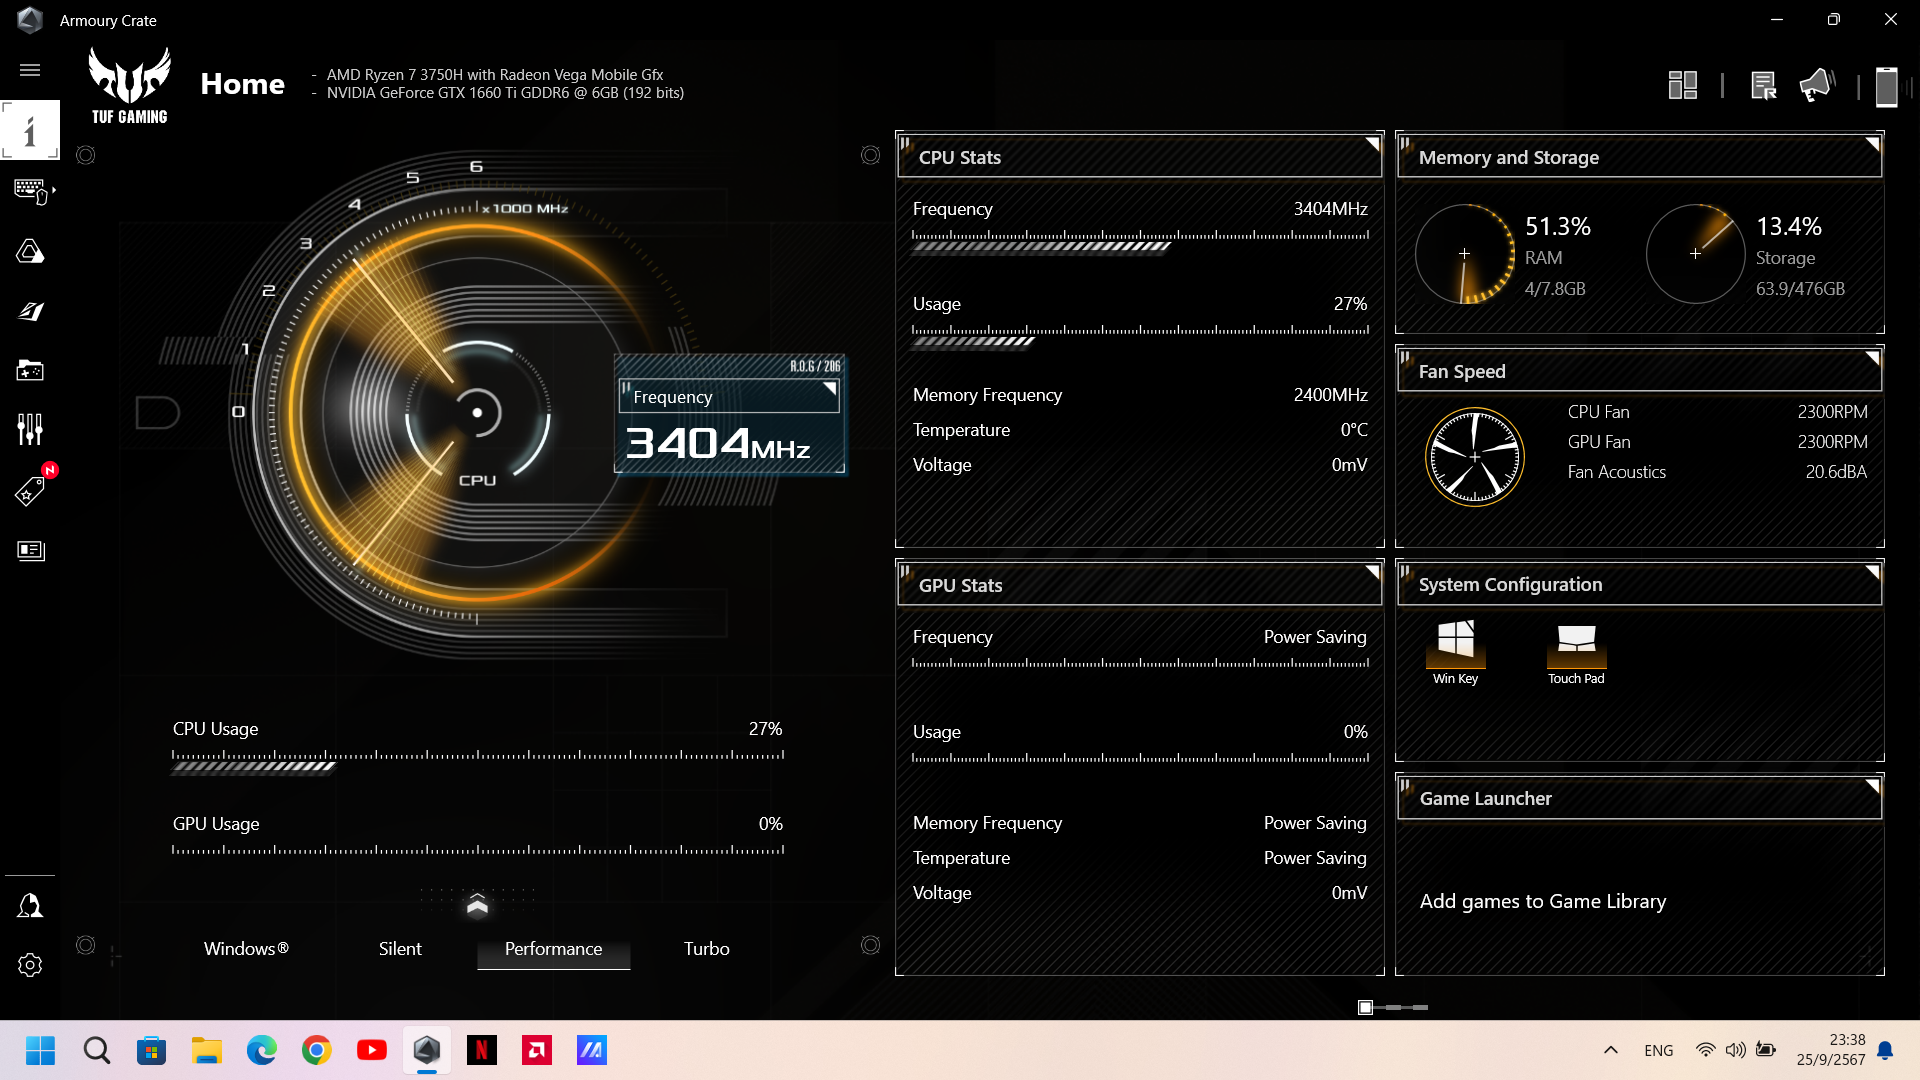
Task: Click the CPU gauge dial center
Action: 477,413
